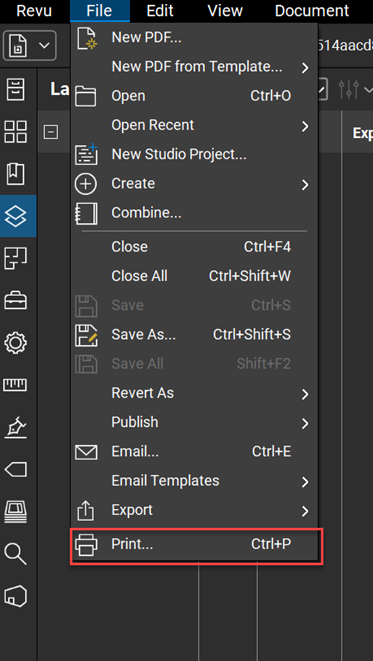Open the Measurements ruler panel icon
Image resolution: width=373 pixels, height=661 pixels.
(x=16, y=385)
